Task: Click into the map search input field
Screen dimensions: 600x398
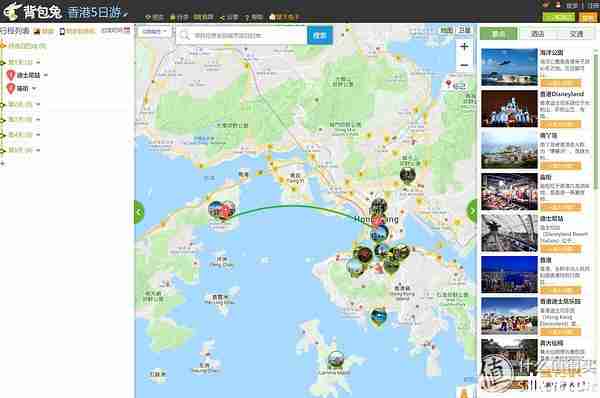Action: (242, 35)
